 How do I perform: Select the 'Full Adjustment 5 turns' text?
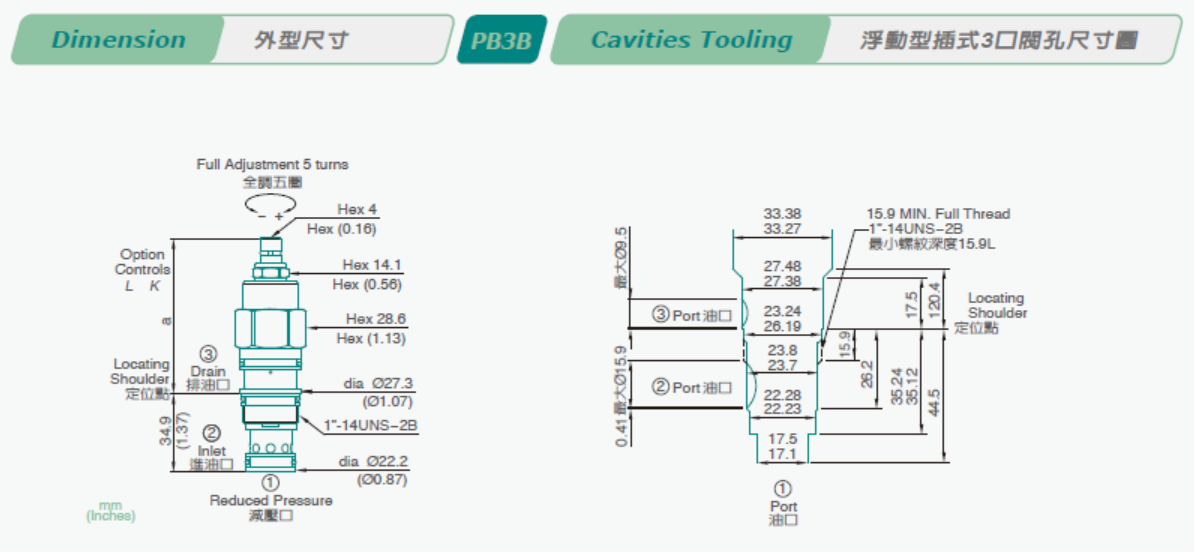273,164
